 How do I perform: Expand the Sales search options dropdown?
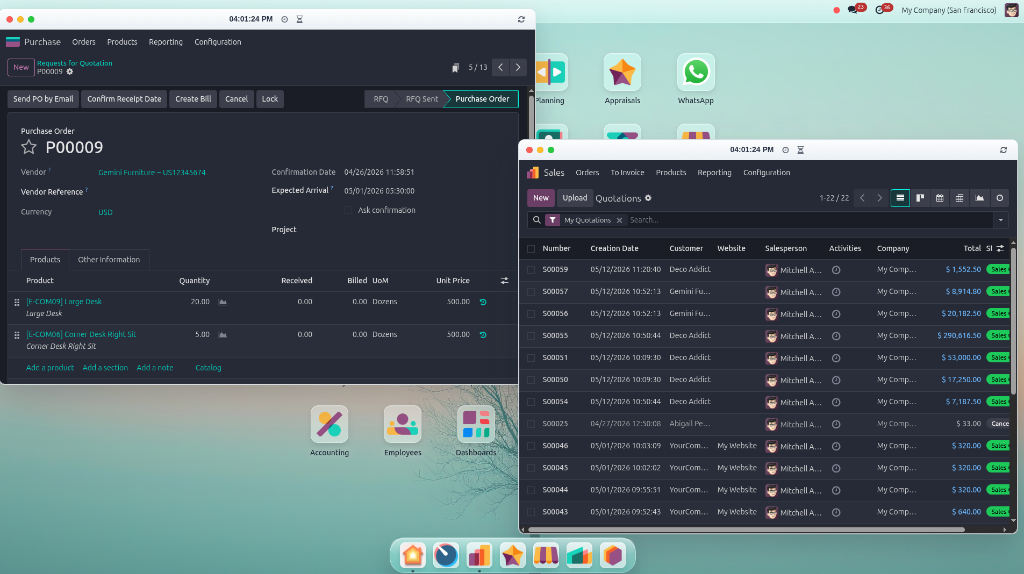(1000, 220)
